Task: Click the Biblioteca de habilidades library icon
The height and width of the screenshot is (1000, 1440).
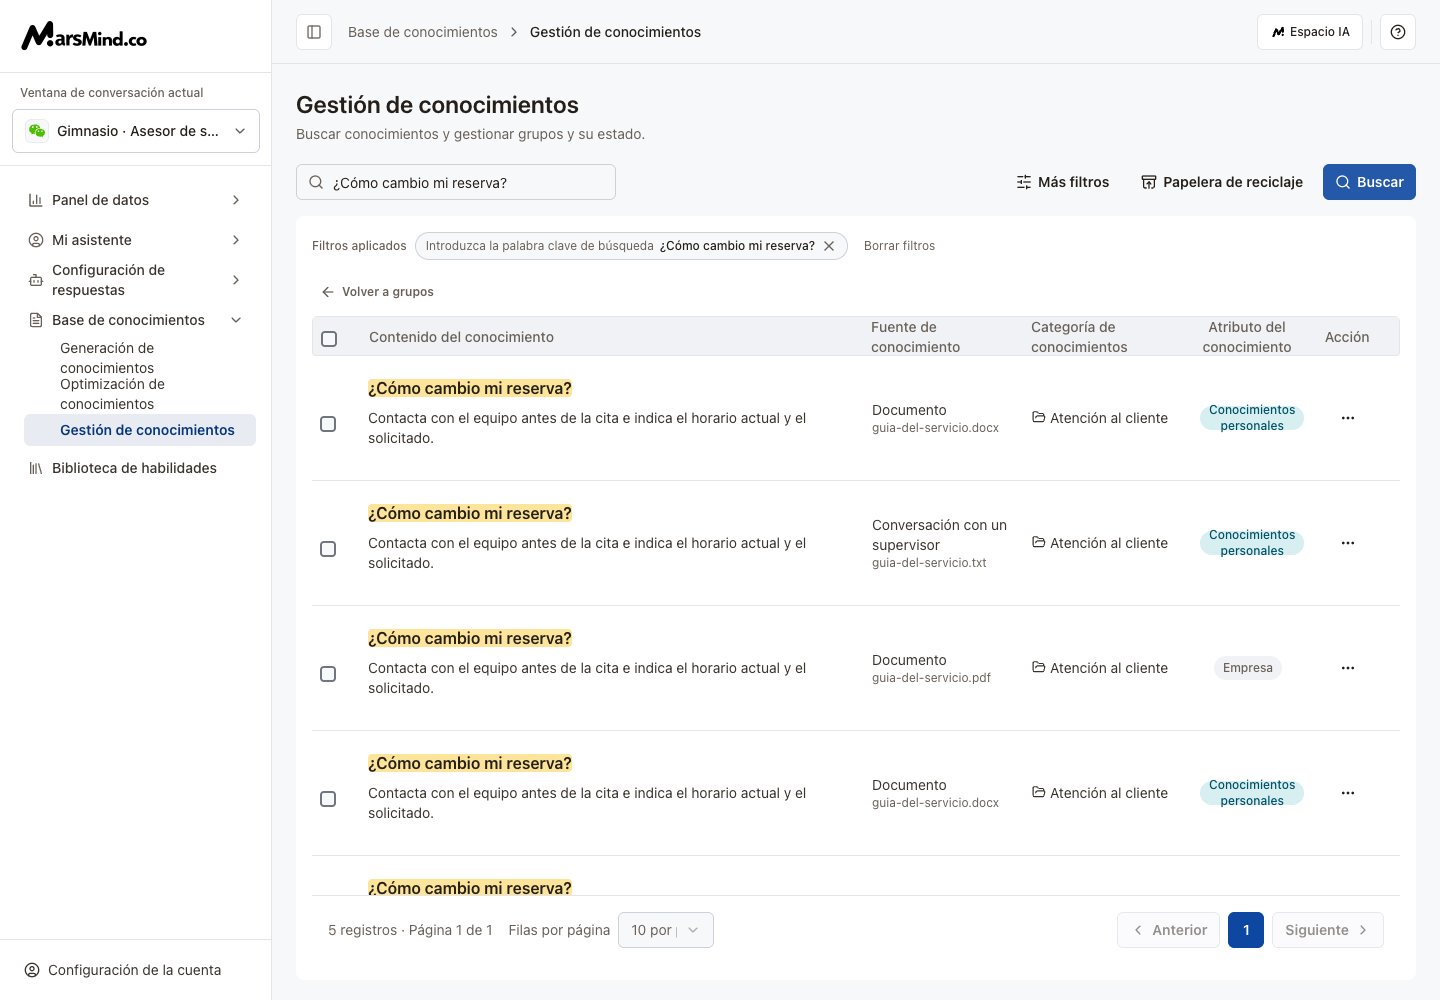Action: point(36,468)
